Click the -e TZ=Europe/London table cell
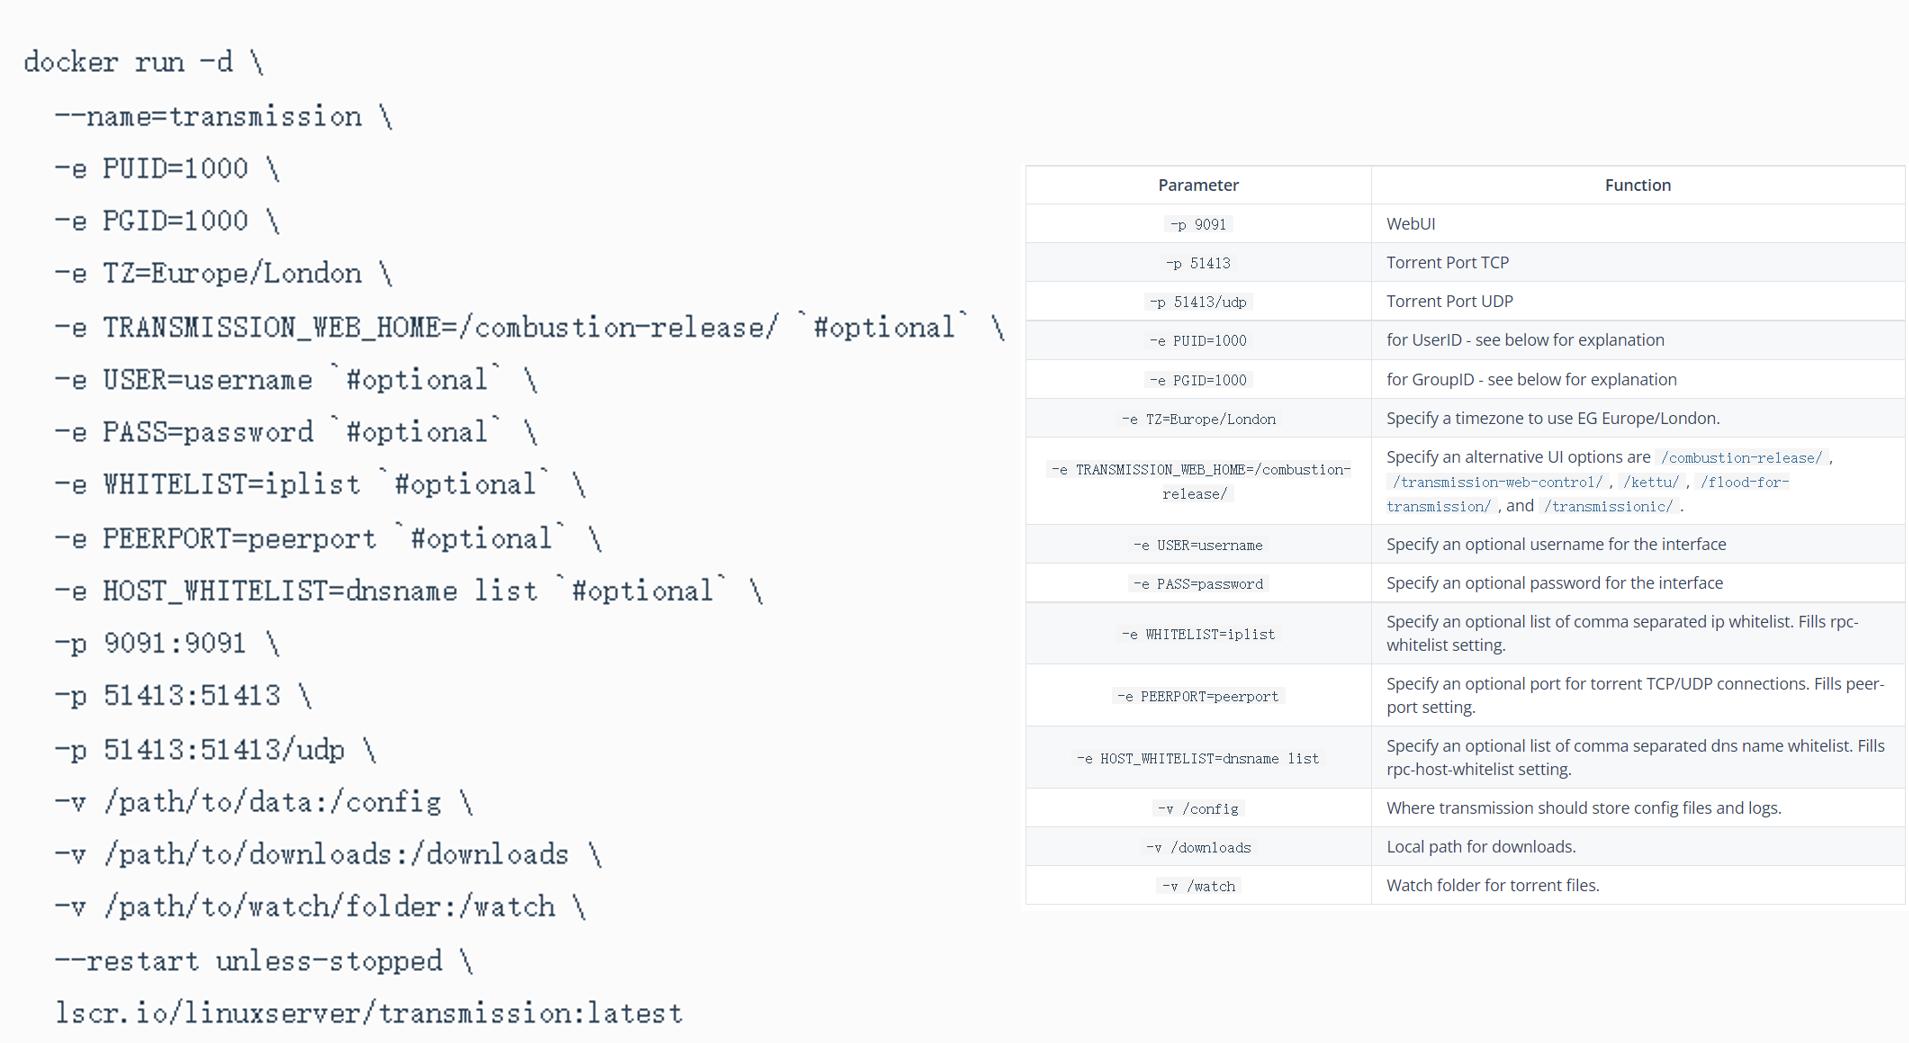The width and height of the screenshot is (1909, 1043). 1198,419
